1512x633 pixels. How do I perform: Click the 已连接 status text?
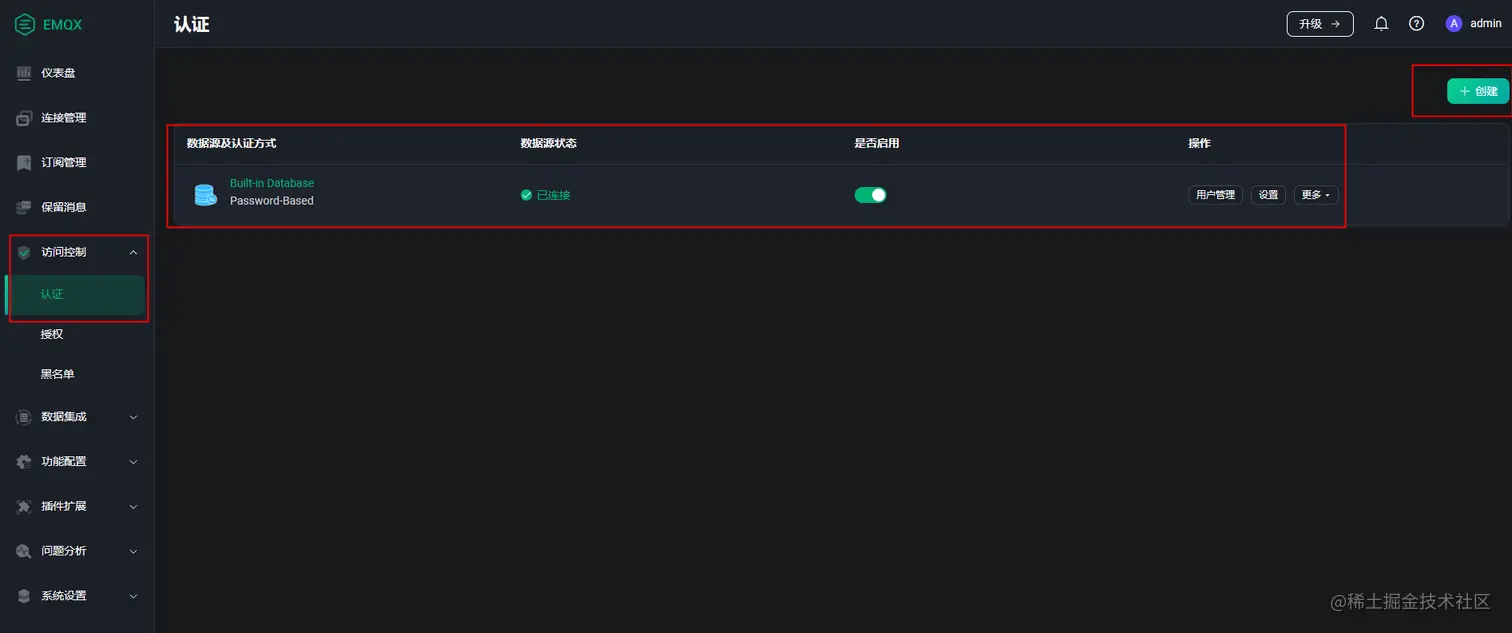553,195
